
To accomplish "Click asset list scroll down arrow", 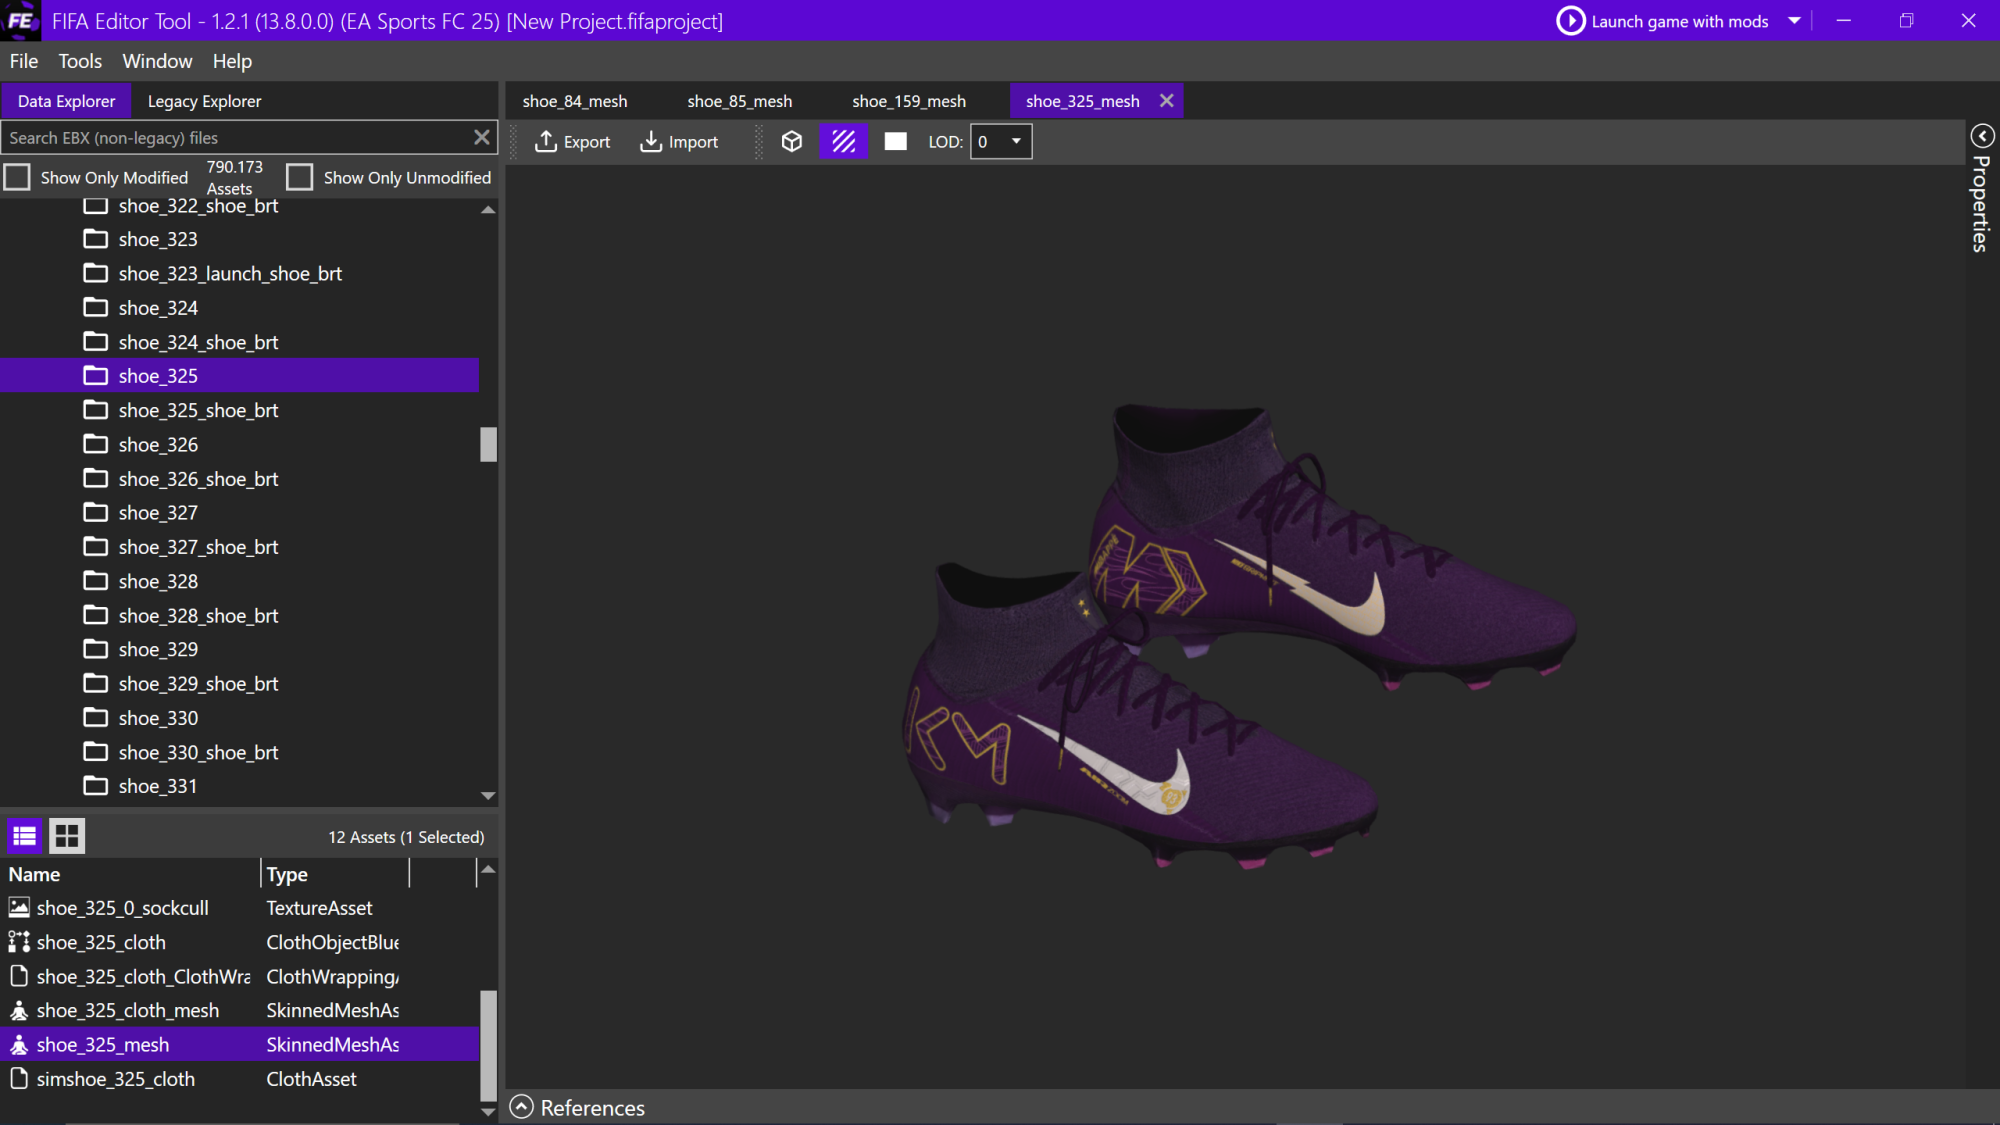I will tap(488, 1112).
